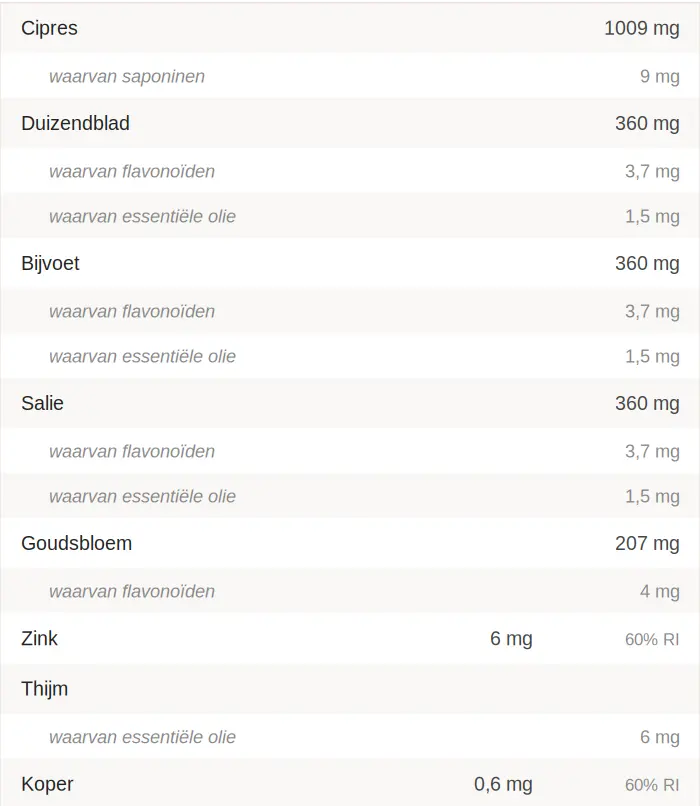Select the 60% RI value for Zink
The height and width of the screenshot is (806, 700).
click(x=652, y=639)
